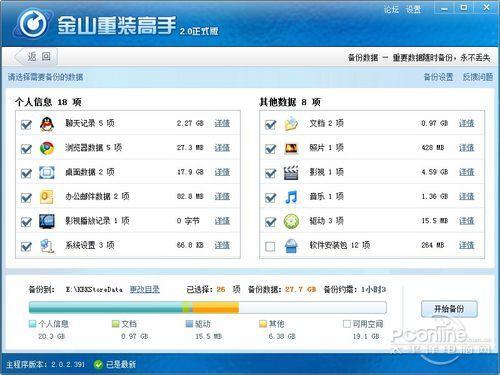Uncheck the 影视播放记录 checkbox
Screen dimensions: 500x375
26,222
